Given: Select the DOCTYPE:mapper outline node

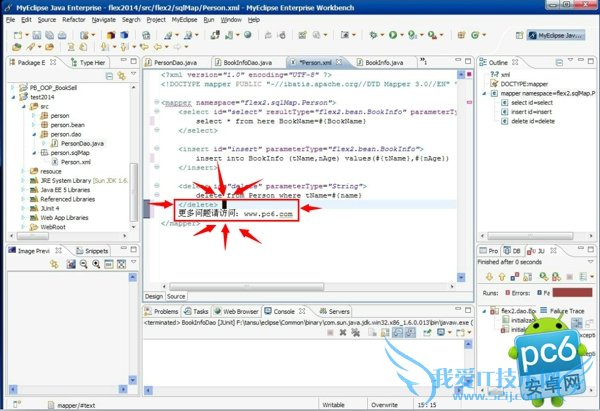Looking at the screenshot, I should (521, 84).
